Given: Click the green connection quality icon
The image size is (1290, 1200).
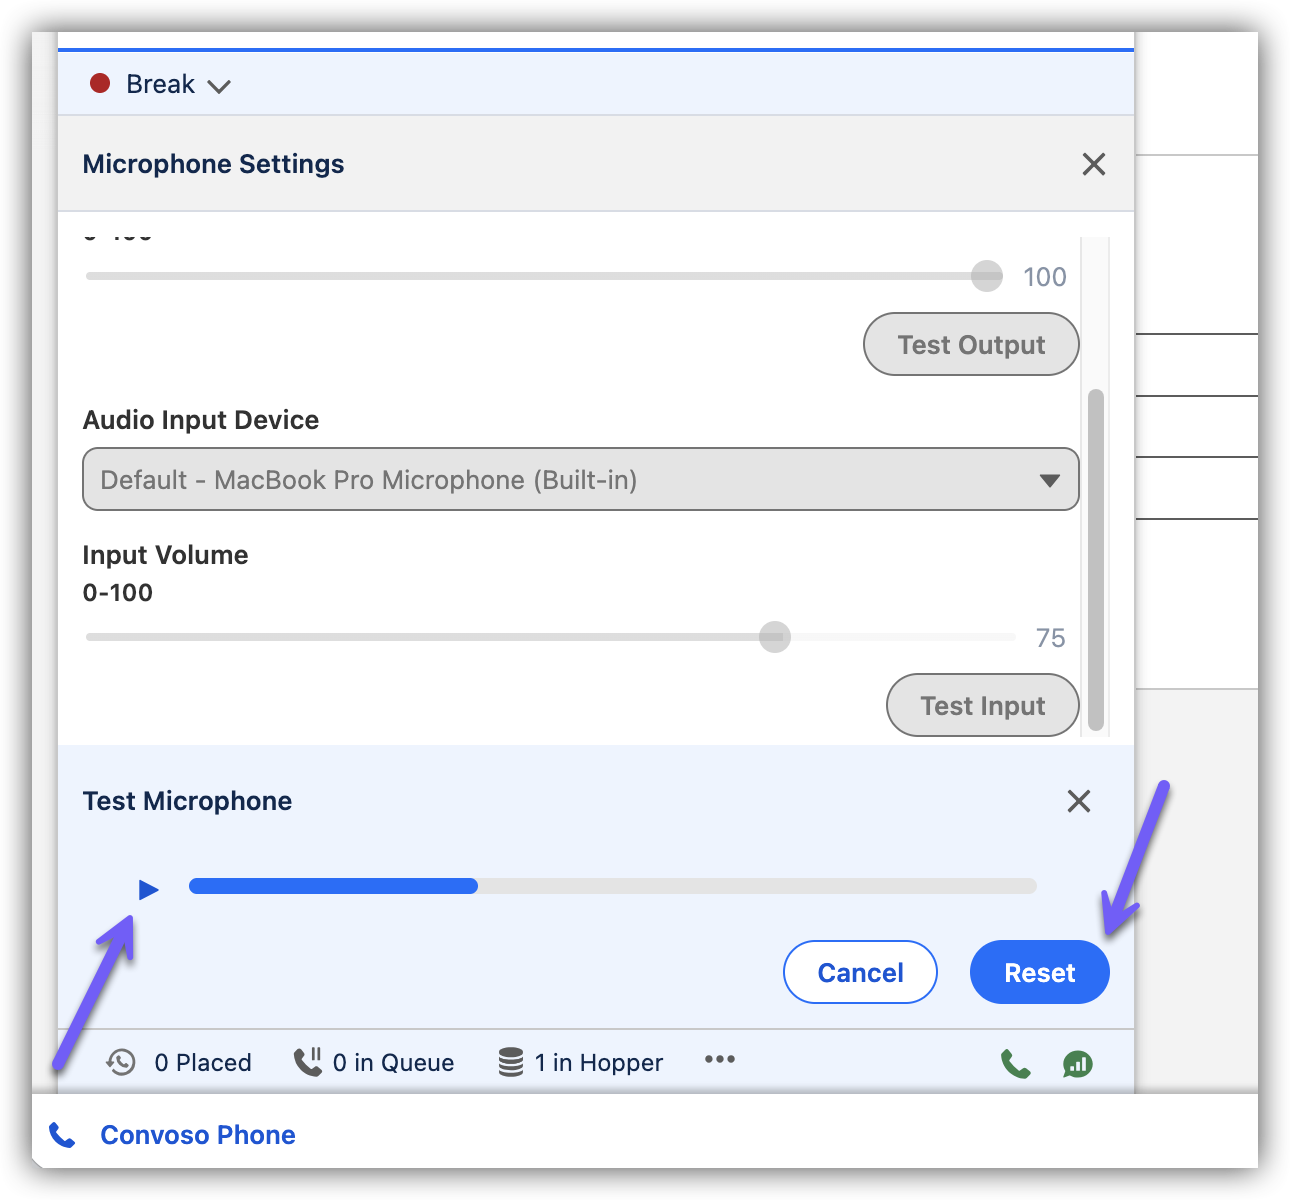Looking at the screenshot, I should pyautogui.click(x=1077, y=1064).
